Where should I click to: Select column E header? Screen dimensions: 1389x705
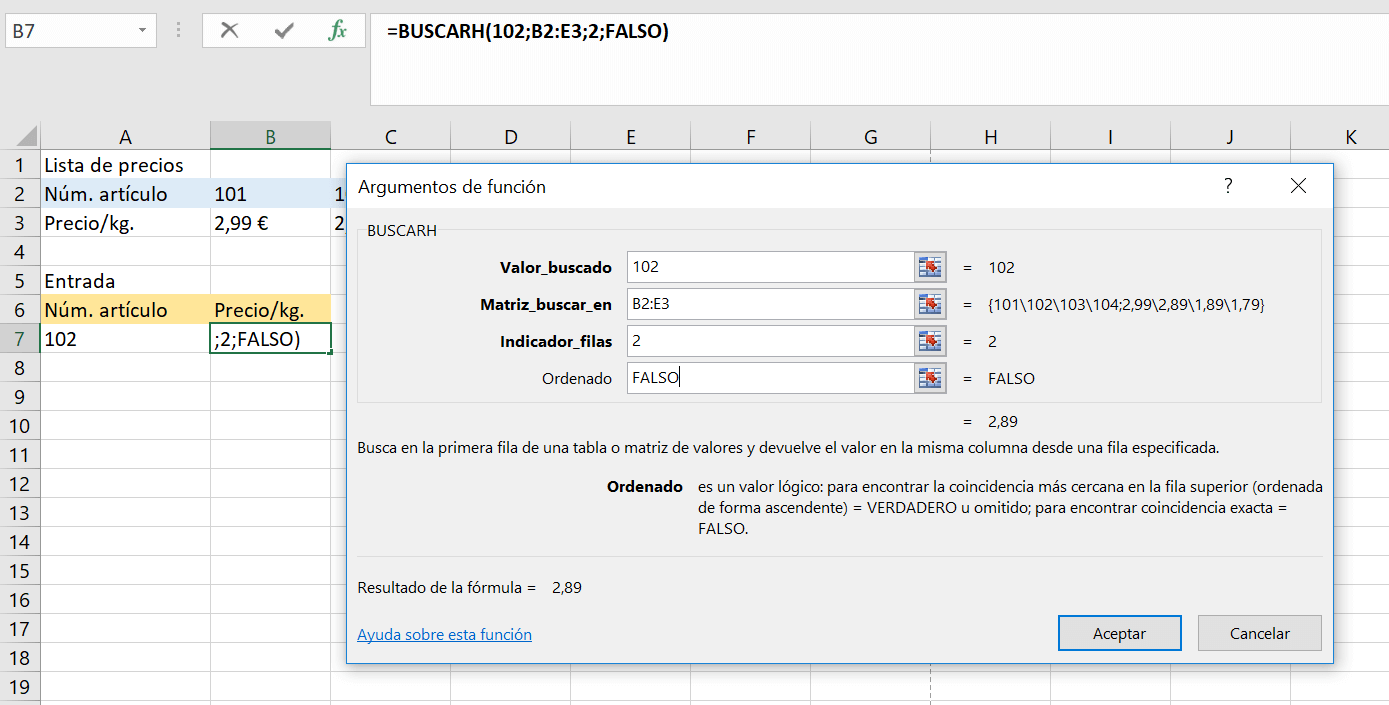tap(630, 137)
